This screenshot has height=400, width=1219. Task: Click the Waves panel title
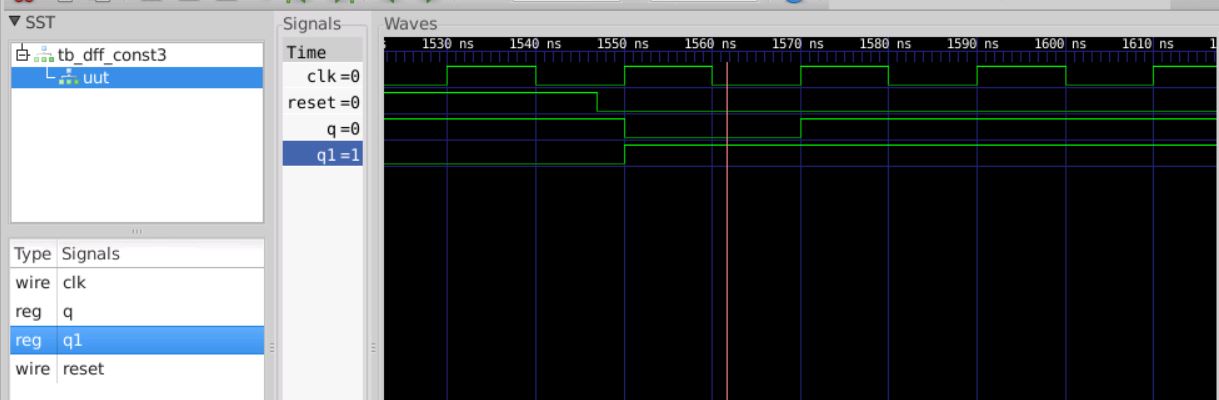411,24
